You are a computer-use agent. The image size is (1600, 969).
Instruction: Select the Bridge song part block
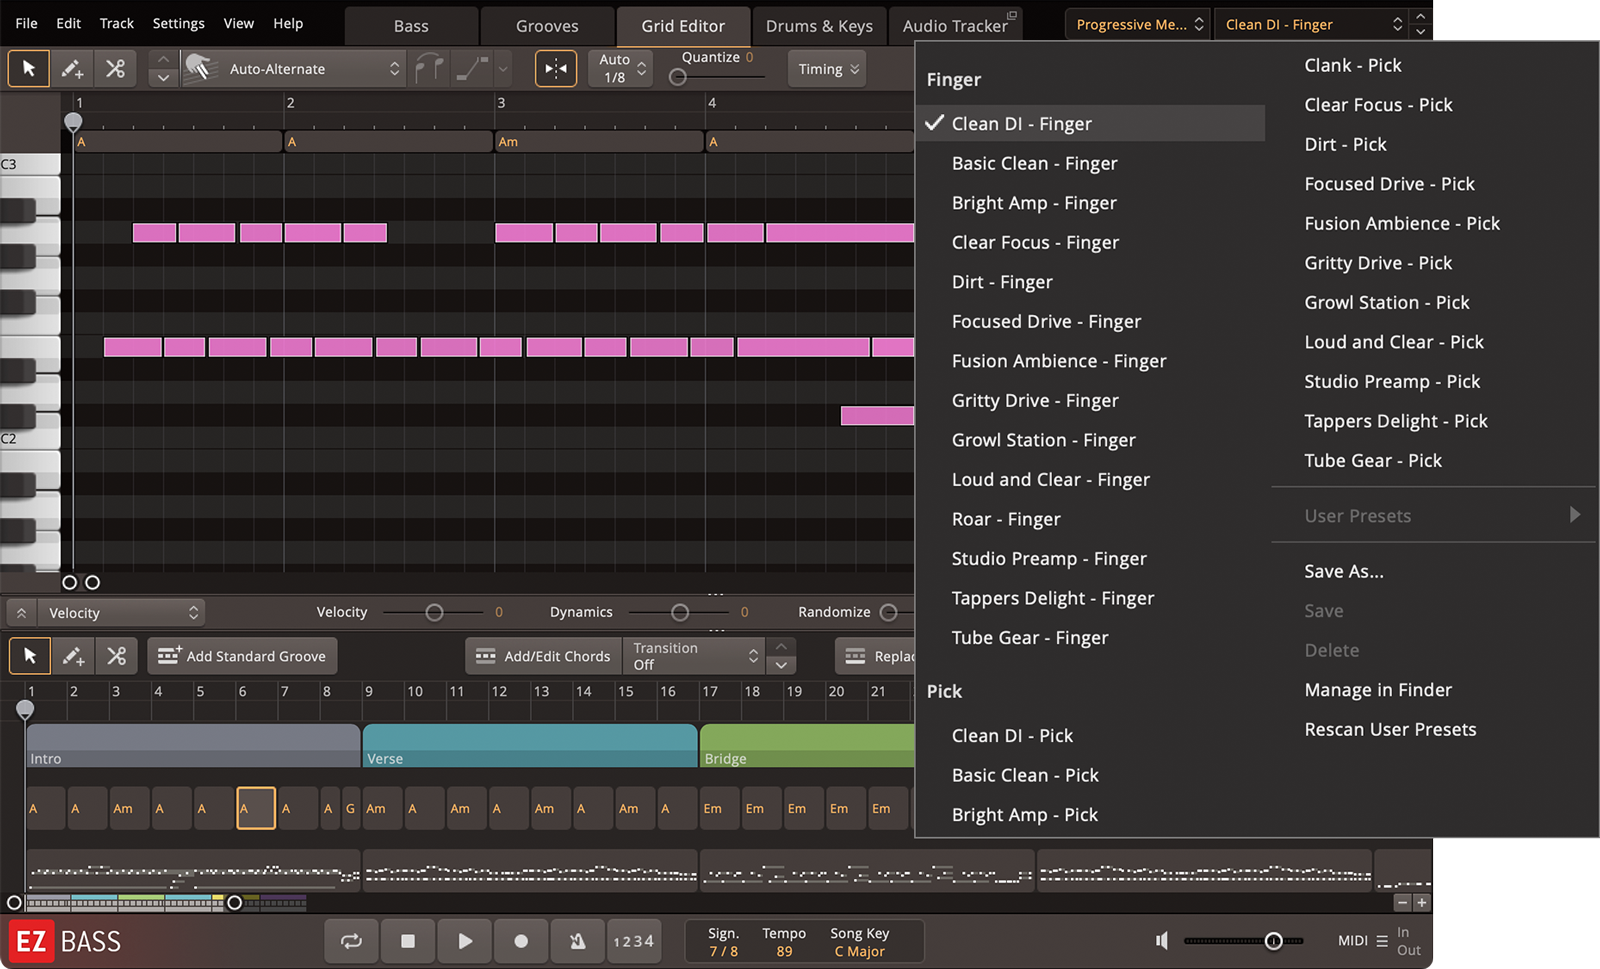808,746
